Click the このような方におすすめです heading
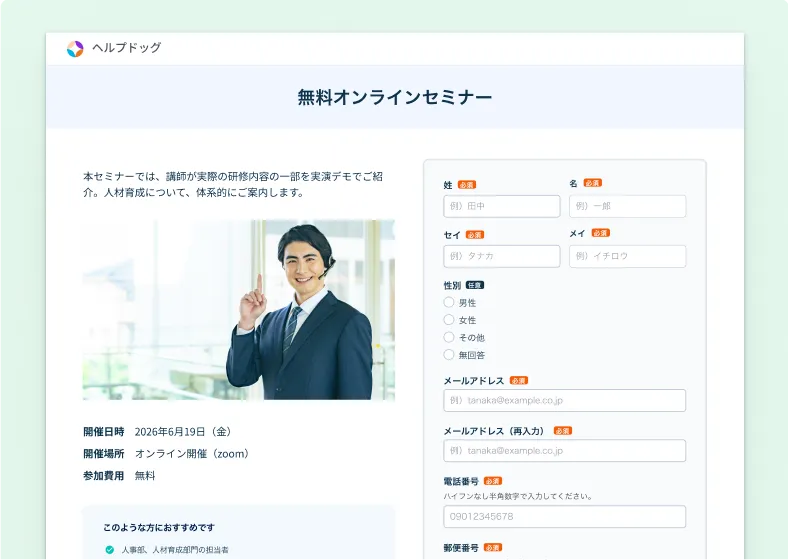Image resolution: width=788 pixels, height=560 pixels. click(x=159, y=527)
